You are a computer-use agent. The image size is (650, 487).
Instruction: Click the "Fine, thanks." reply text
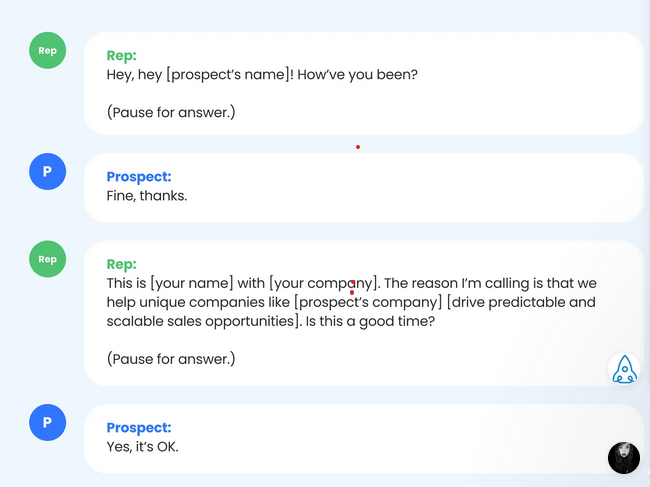[147, 196]
